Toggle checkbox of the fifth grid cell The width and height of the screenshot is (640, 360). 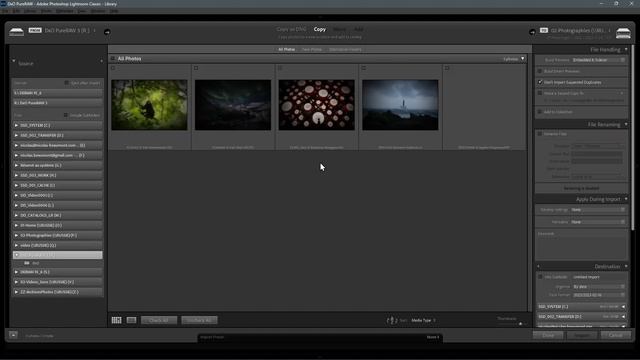(447, 68)
